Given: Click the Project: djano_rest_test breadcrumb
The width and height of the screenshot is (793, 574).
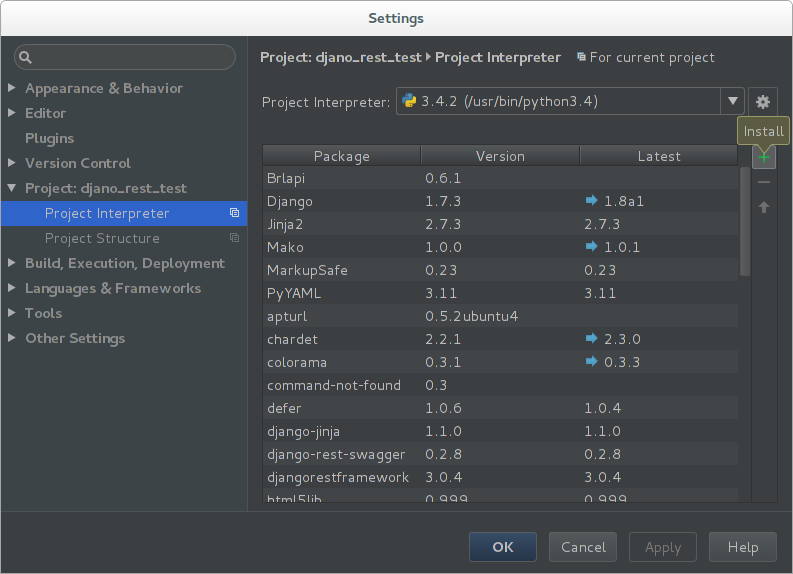Looking at the screenshot, I should 340,58.
